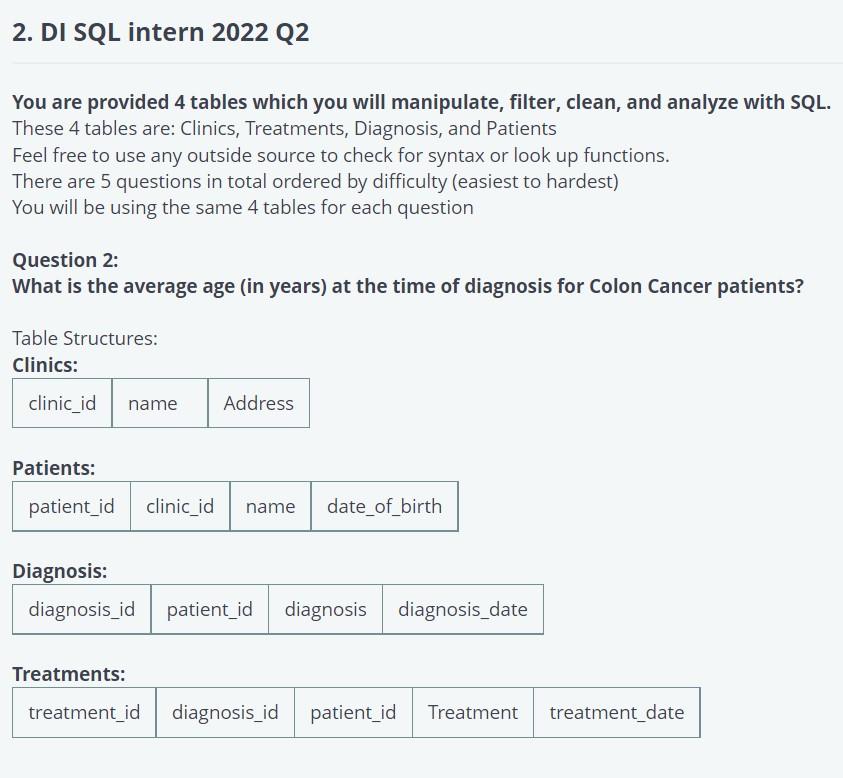The image size is (843, 778).
Task: Click patient_id cell in Patients table
Action: 71,506
